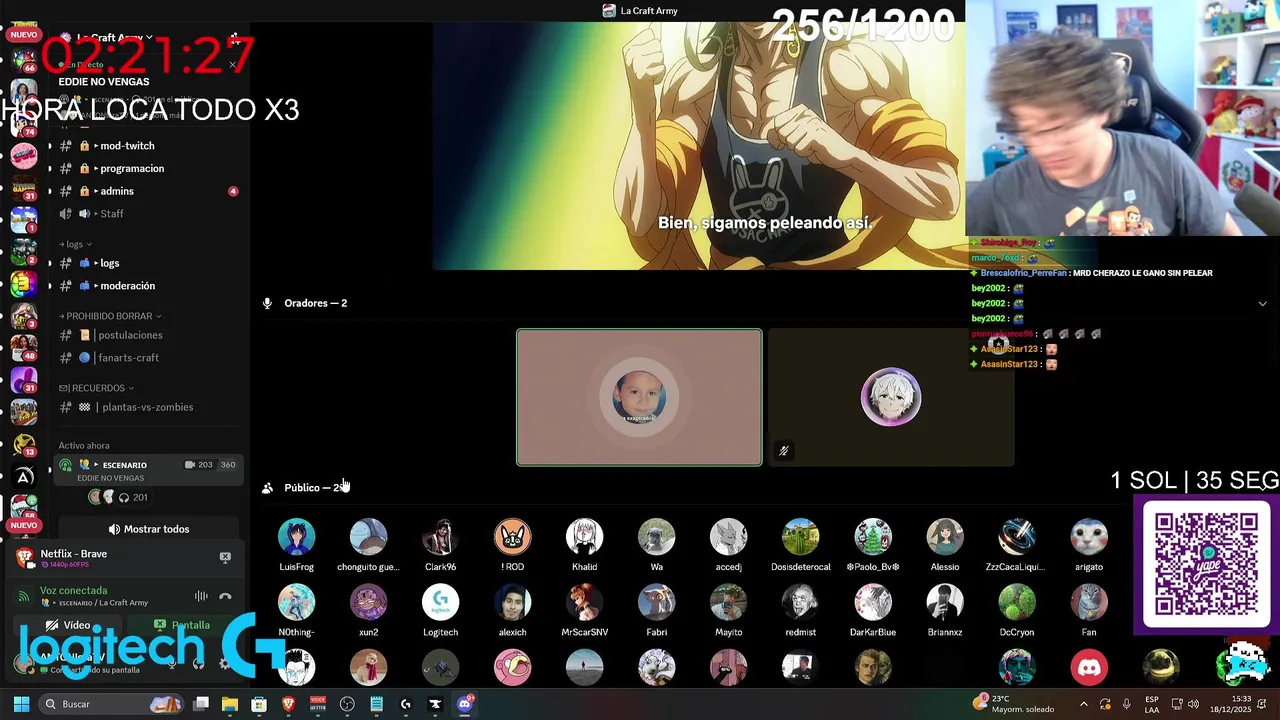Viewport: 1280px width, 720px height.
Task: Open Discord from the taskbar
Action: [464, 704]
